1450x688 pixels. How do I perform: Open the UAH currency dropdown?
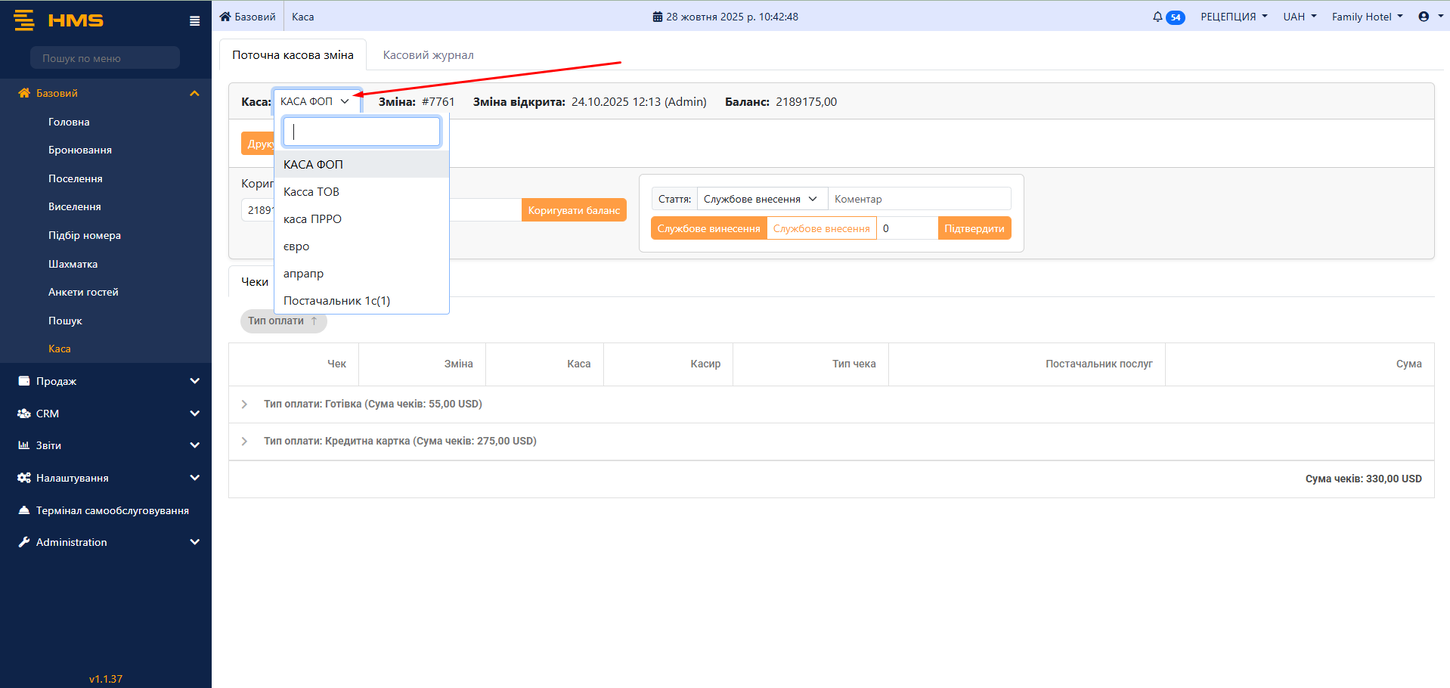[x=1299, y=17]
